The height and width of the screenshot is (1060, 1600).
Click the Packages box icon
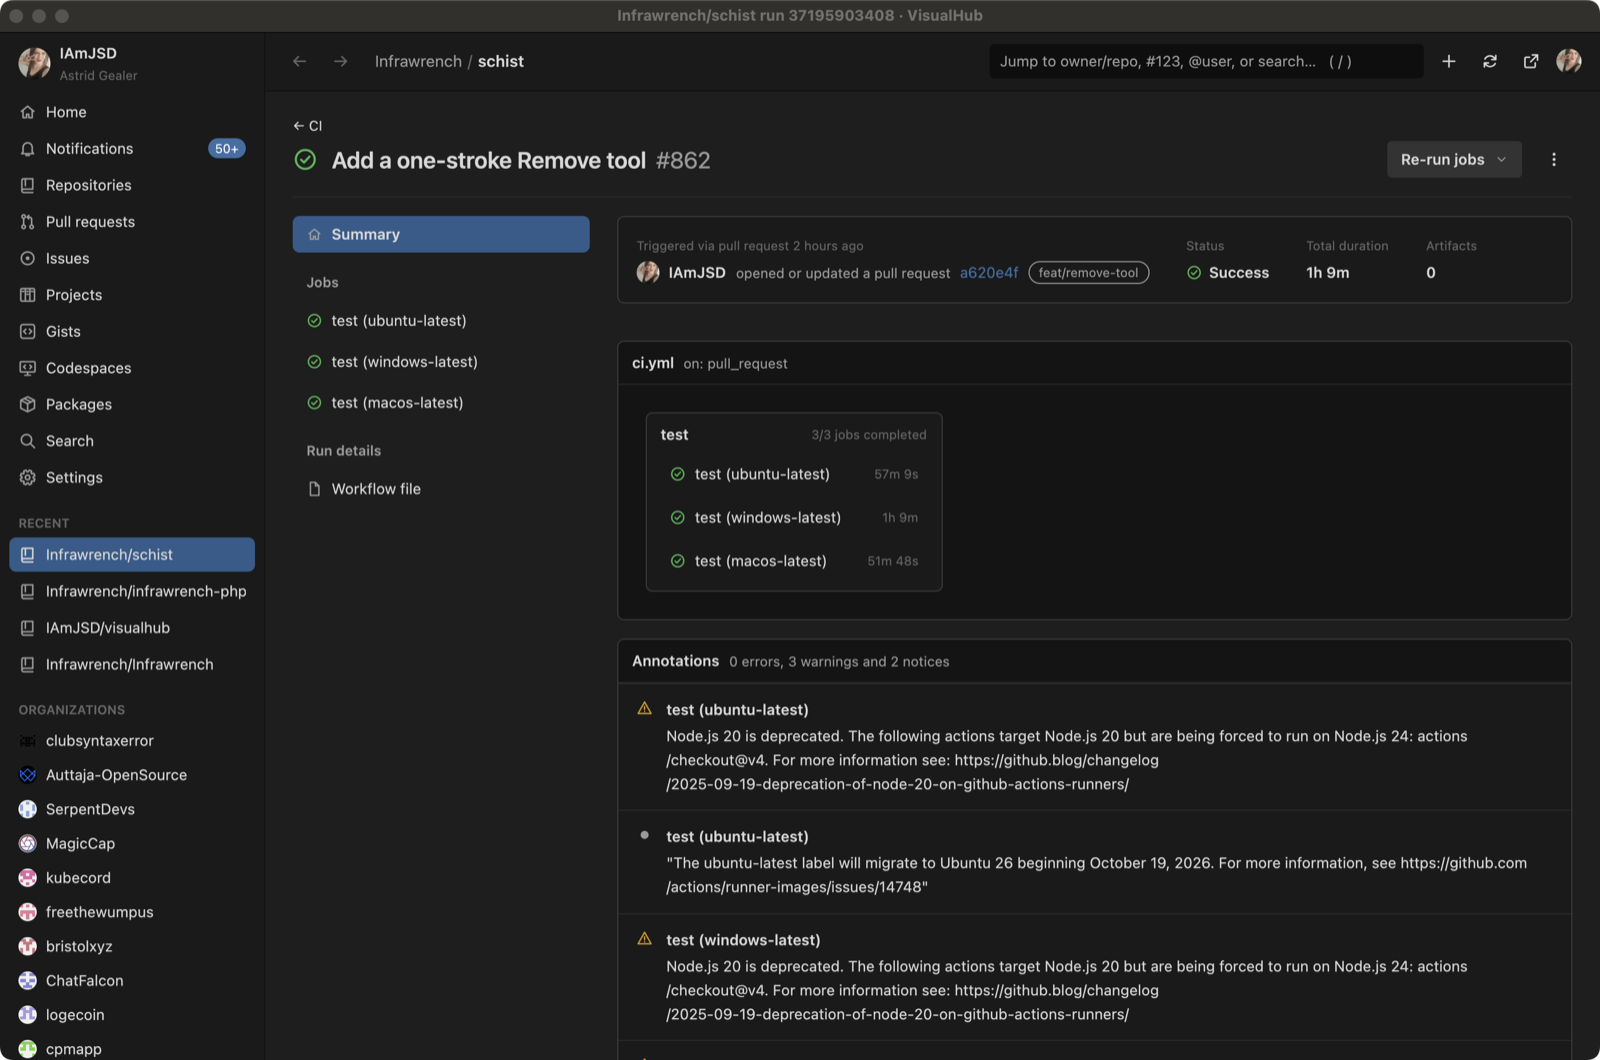coord(28,404)
